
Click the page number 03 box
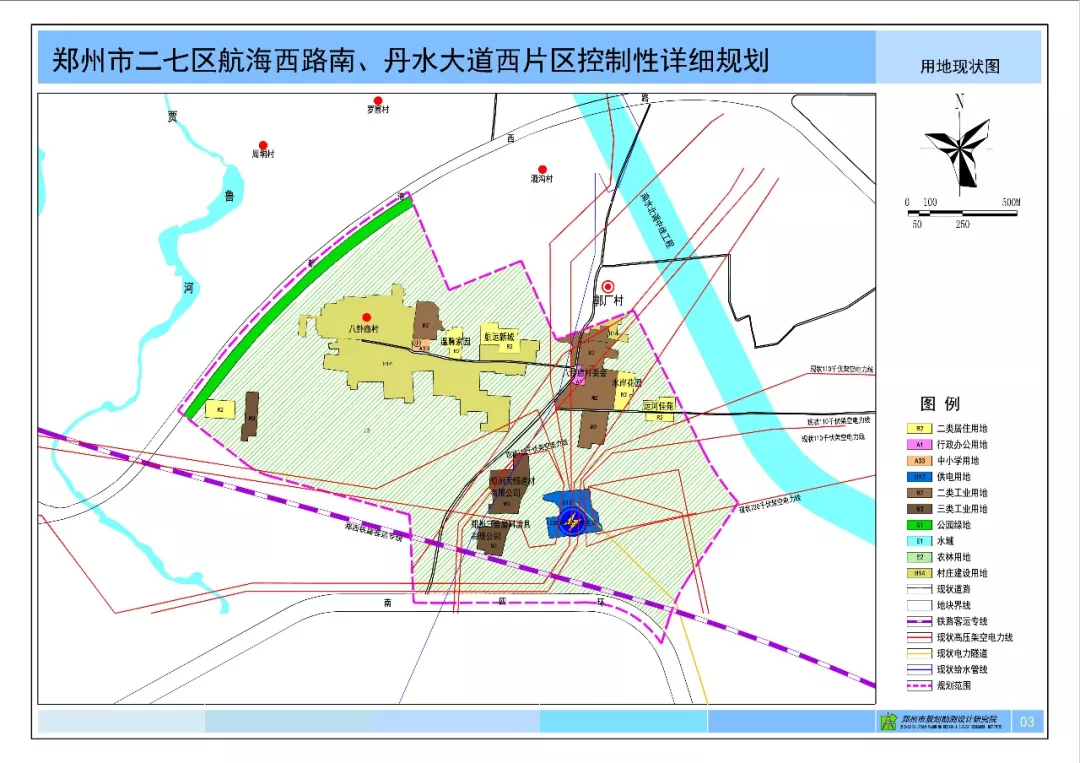pyautogui.click(x=1027, y=722)
